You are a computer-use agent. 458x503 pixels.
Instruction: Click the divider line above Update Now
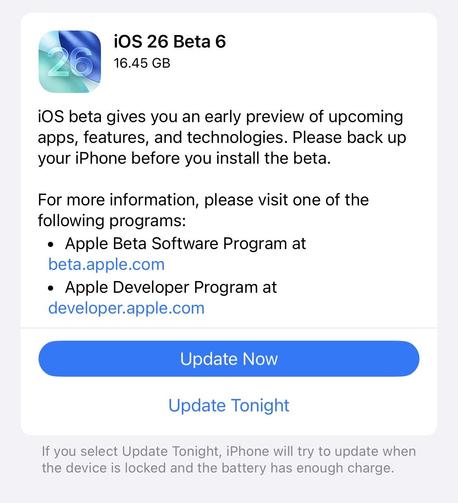[229, 328]
